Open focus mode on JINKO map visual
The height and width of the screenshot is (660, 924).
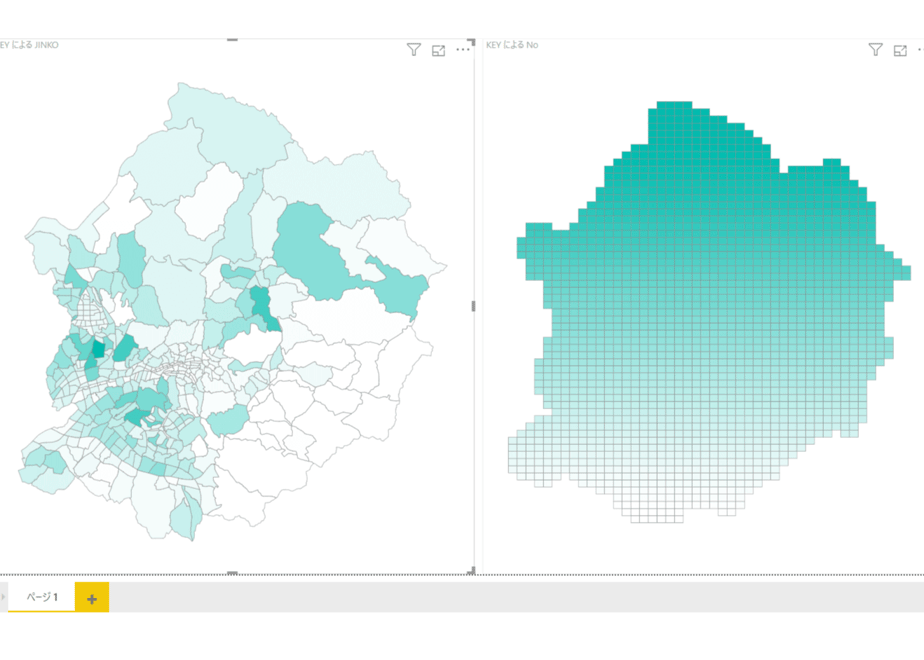click(x=438, y=51)
